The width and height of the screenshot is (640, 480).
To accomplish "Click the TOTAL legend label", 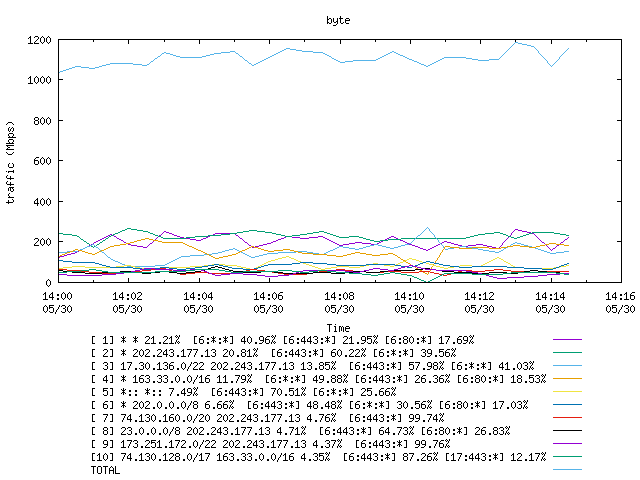I will tap(105, 470).
